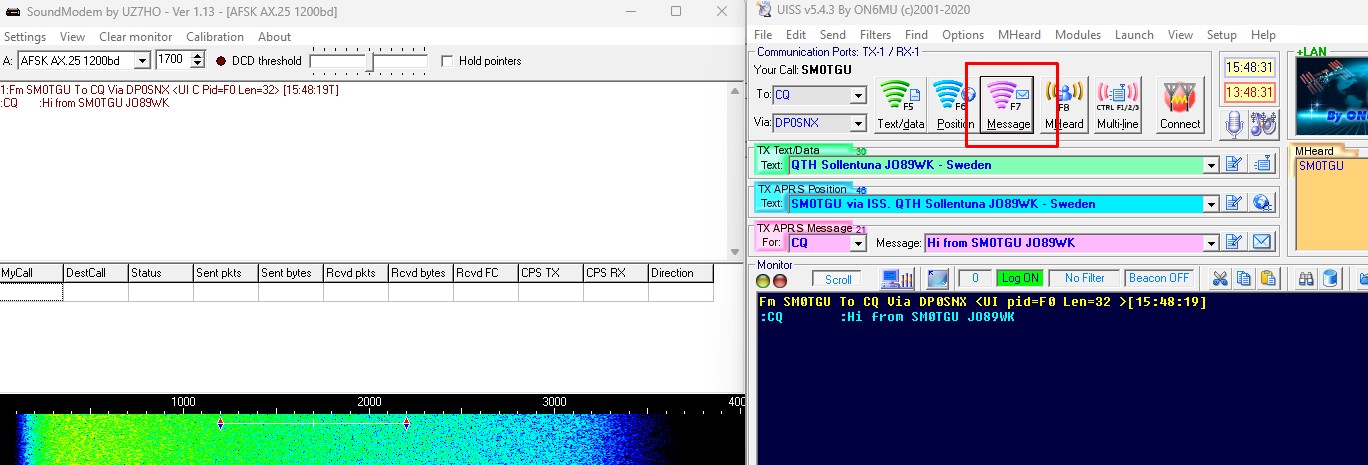The height and width of the screenshot is (465, 1368).
Task: Open SoundModem Settings menu
Action: click(25, 37)
